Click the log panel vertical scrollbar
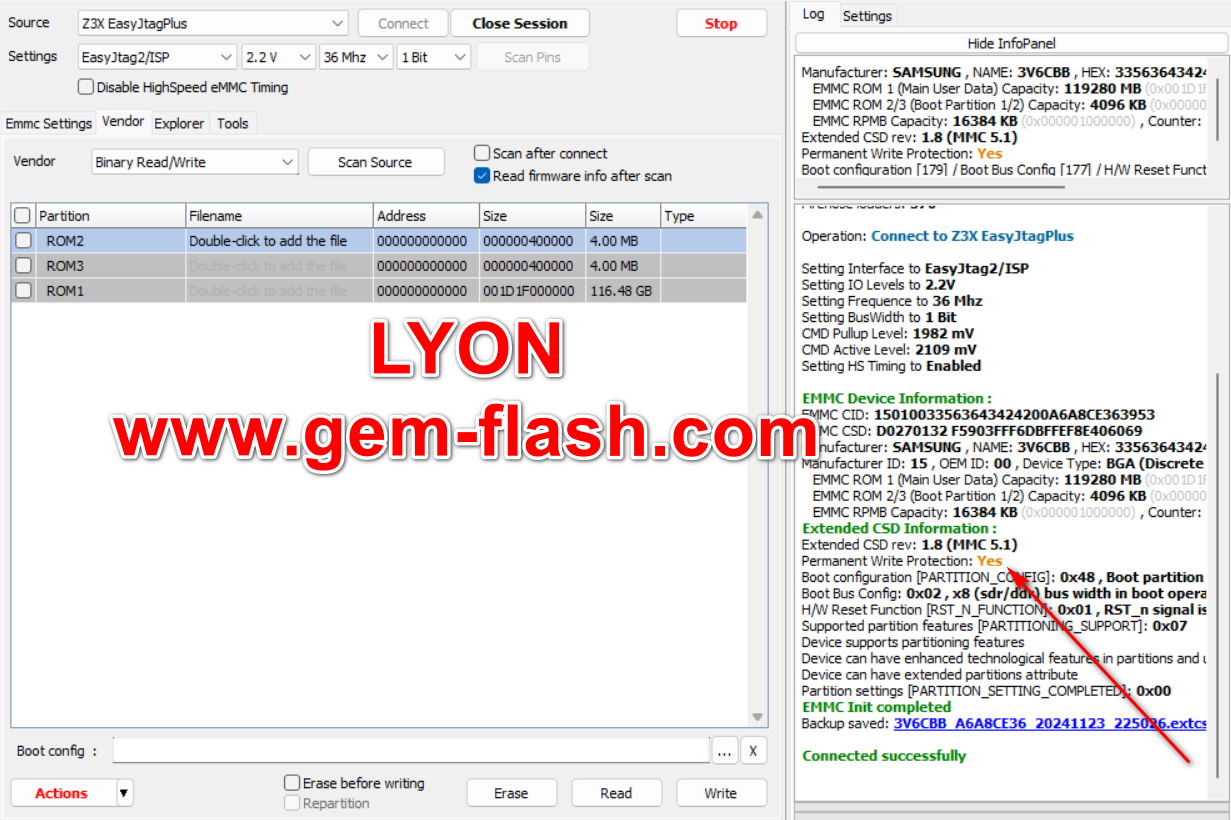Image resolution: width=1231 pixels, height=820 pixels. tap(1217, 575)
